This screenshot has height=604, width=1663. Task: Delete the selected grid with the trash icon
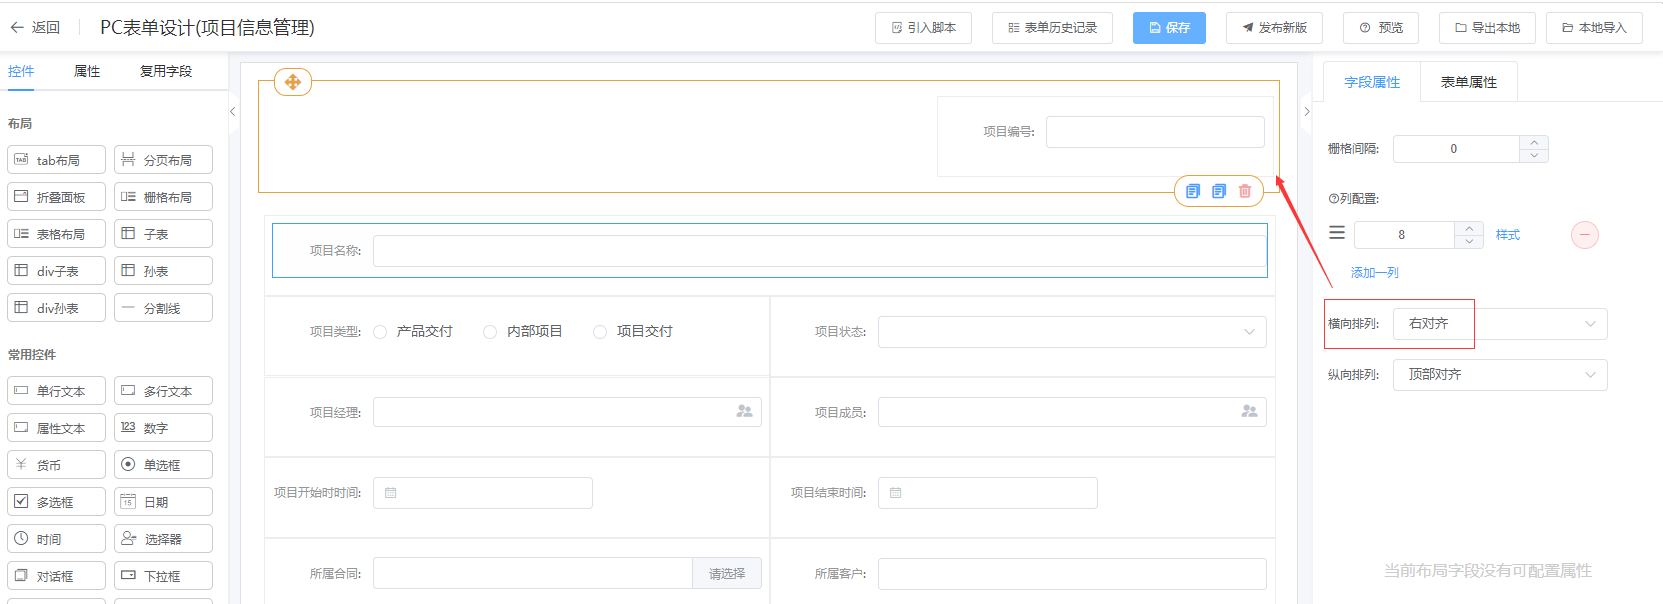tap(1244, 191)
